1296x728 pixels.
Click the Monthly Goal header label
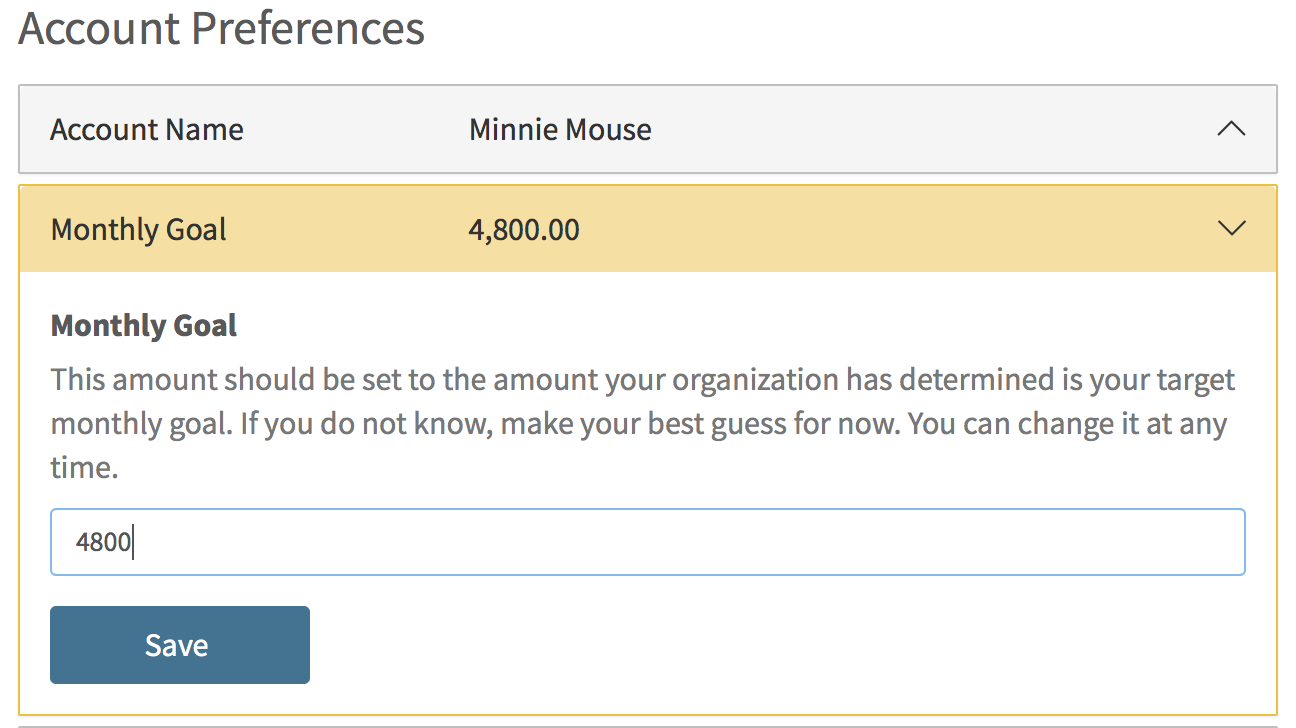139,230
